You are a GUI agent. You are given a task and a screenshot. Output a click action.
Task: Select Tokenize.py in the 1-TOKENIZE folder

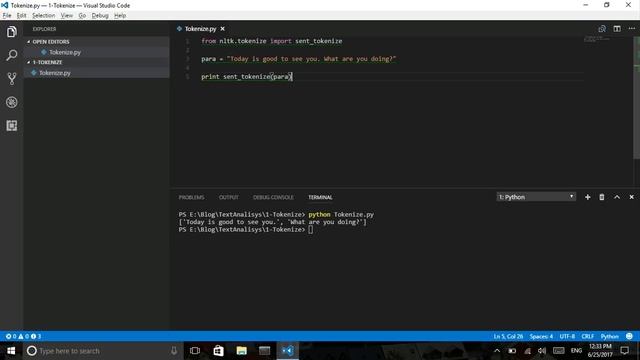point(96,73)
